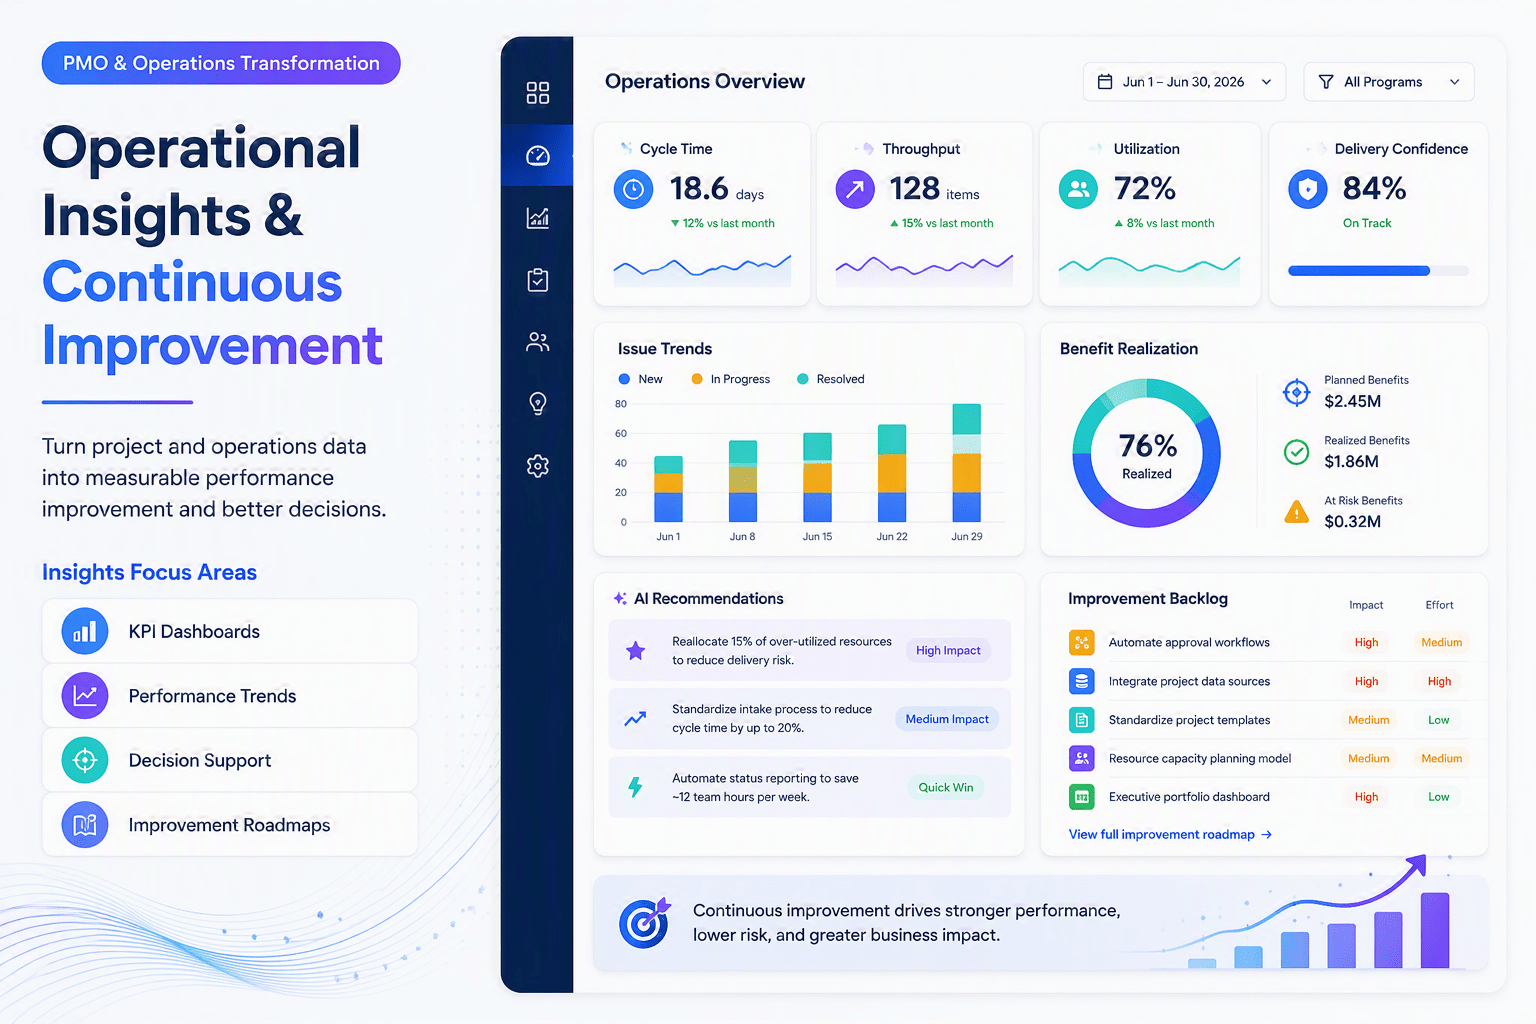Expand the Jun 1 – Jun 30 date dropdown
Viewport: 1536px width, 1024px height.
[1185, 82]
